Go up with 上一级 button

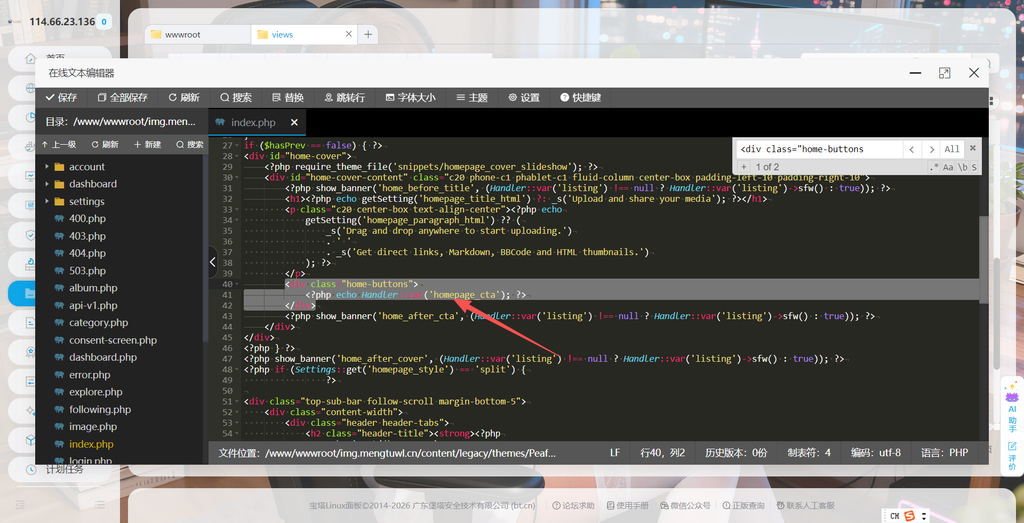point(59,144)
